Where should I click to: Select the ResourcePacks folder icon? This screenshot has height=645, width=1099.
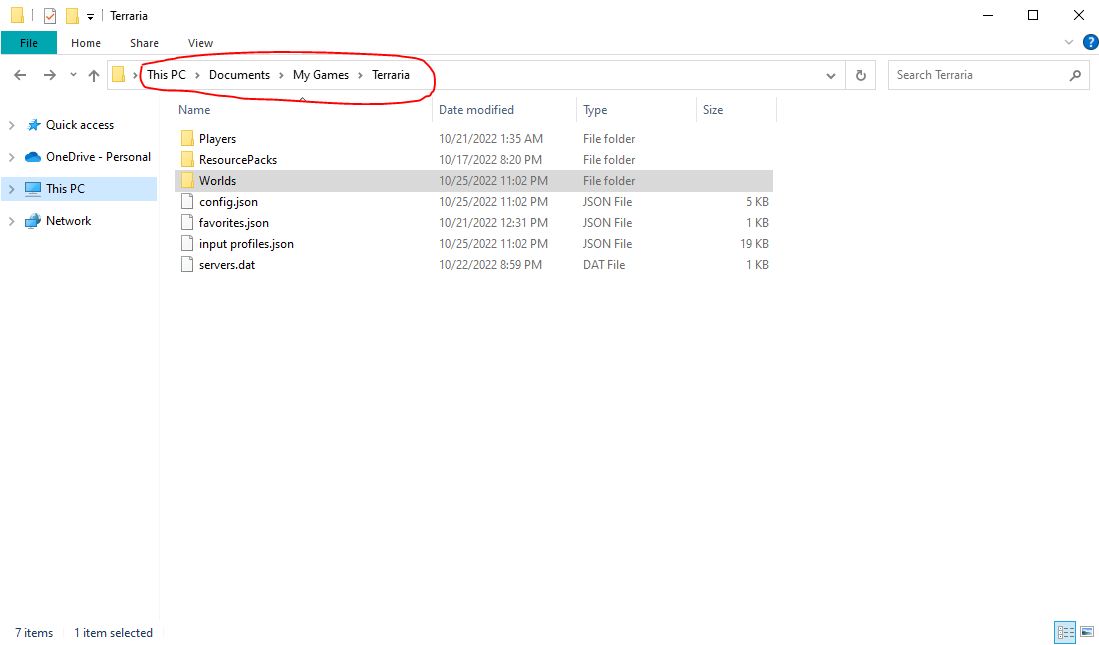(186, 159)
